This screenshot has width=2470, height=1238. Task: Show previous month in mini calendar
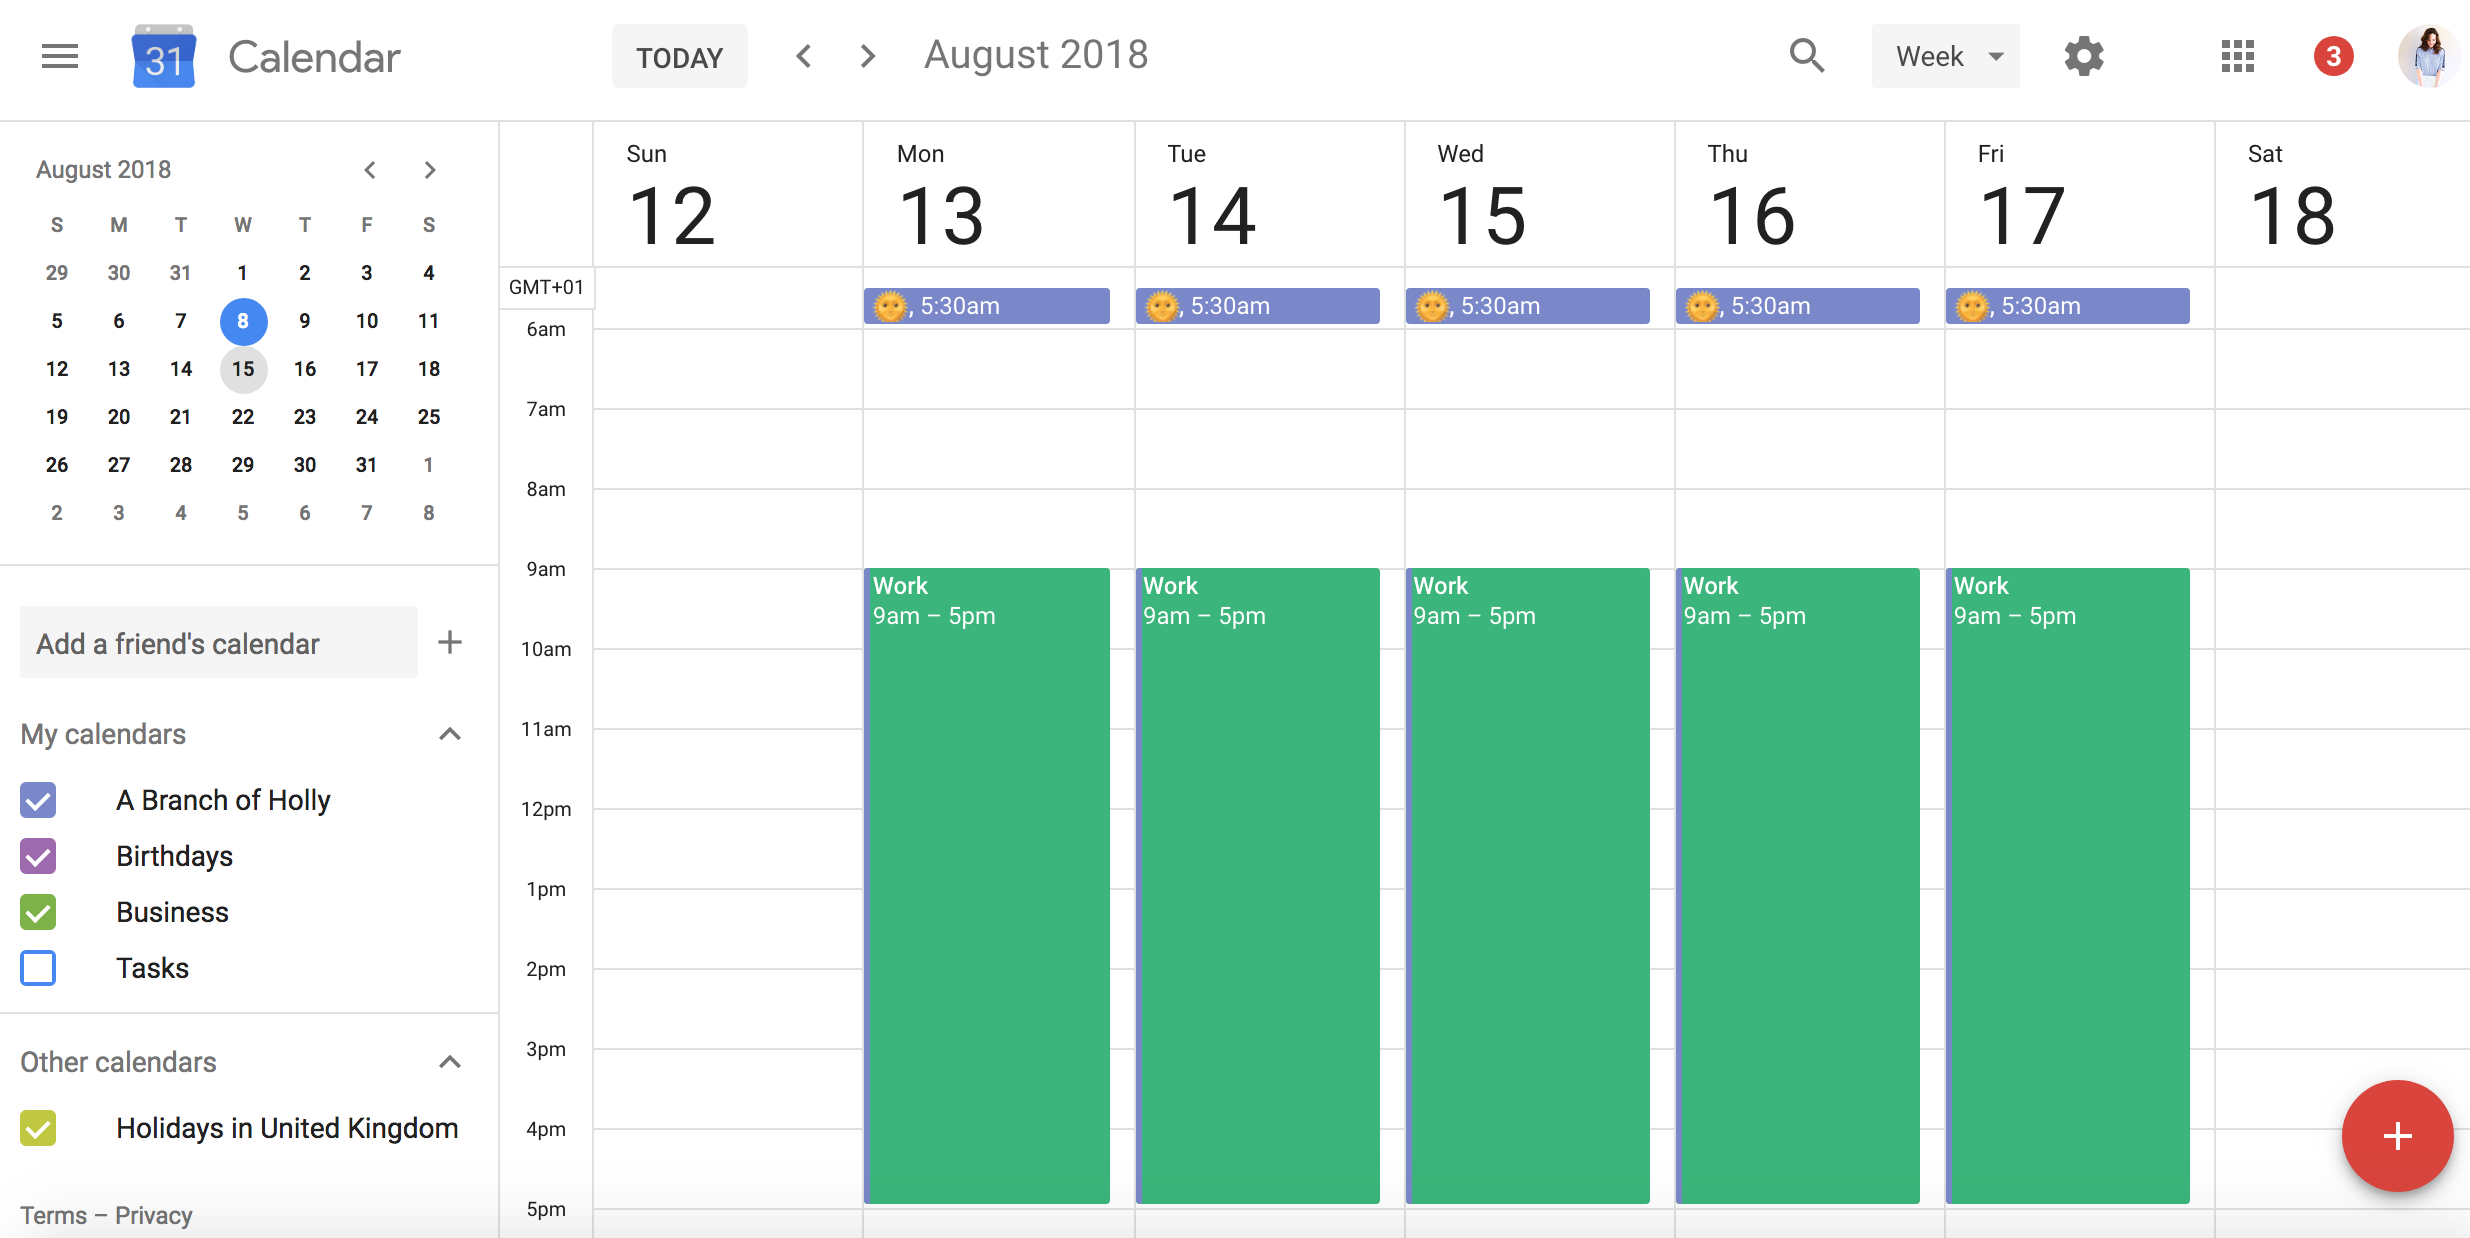(370, 170)
